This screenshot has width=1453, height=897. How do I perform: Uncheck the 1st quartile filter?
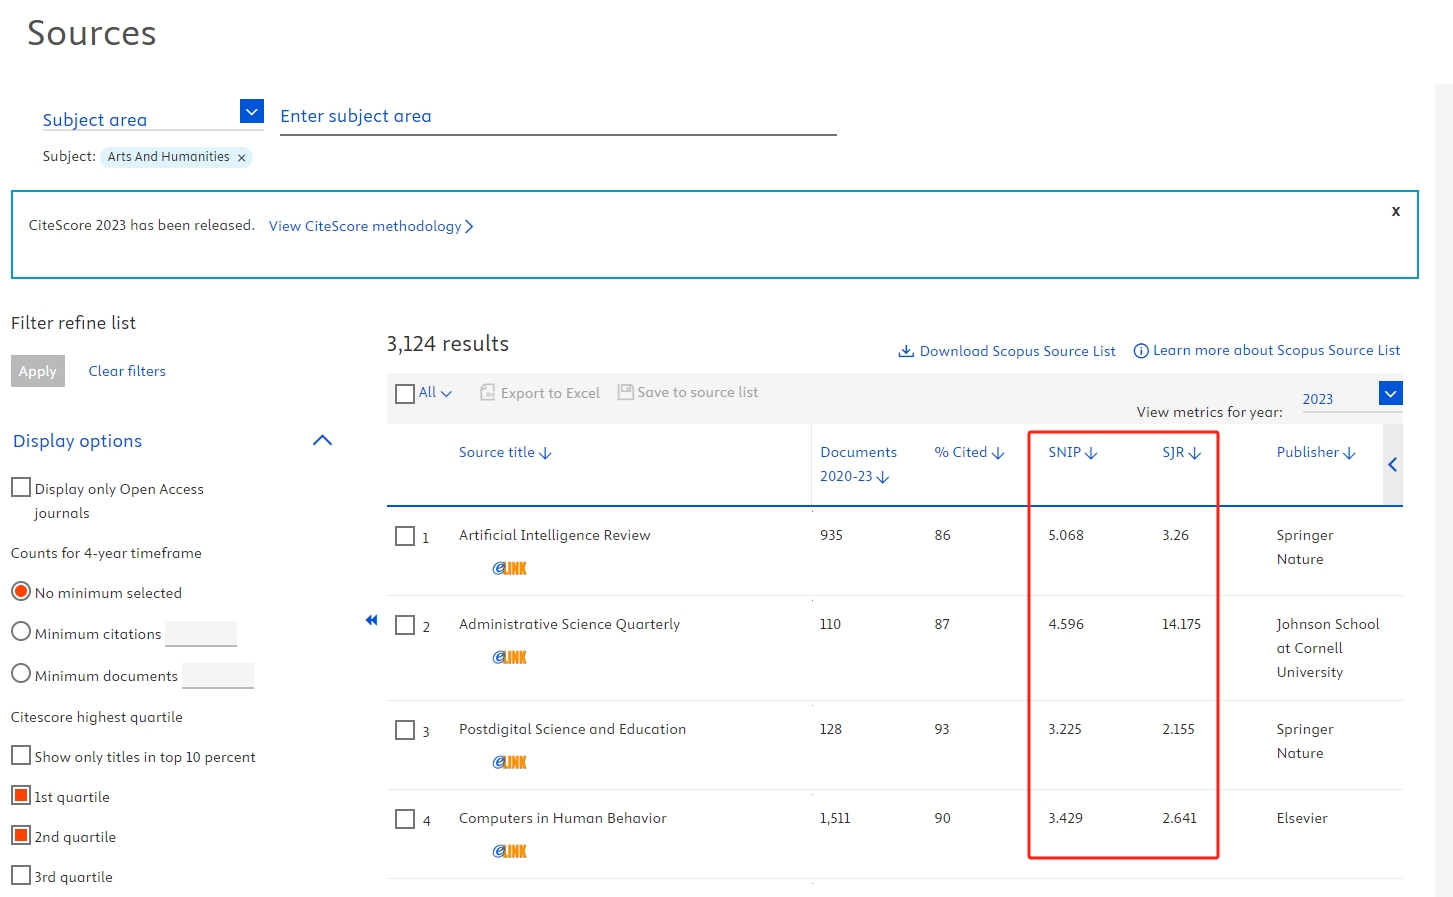click(x=21, y=796)
